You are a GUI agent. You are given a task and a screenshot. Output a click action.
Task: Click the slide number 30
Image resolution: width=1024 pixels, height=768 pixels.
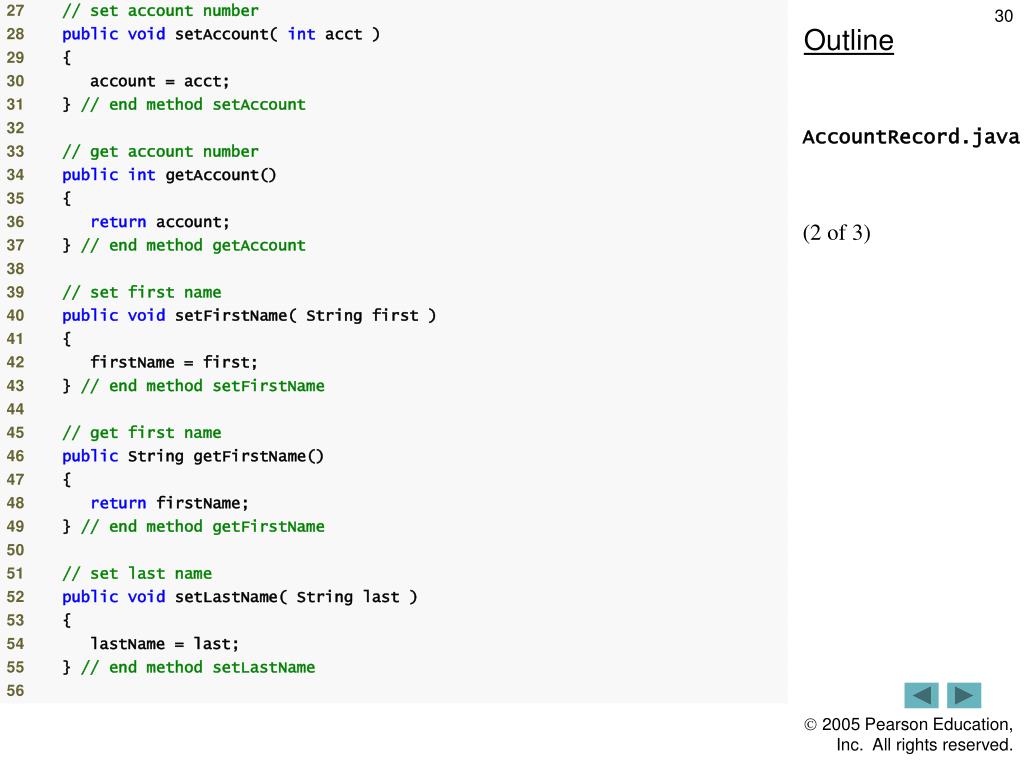[1003, 16]
